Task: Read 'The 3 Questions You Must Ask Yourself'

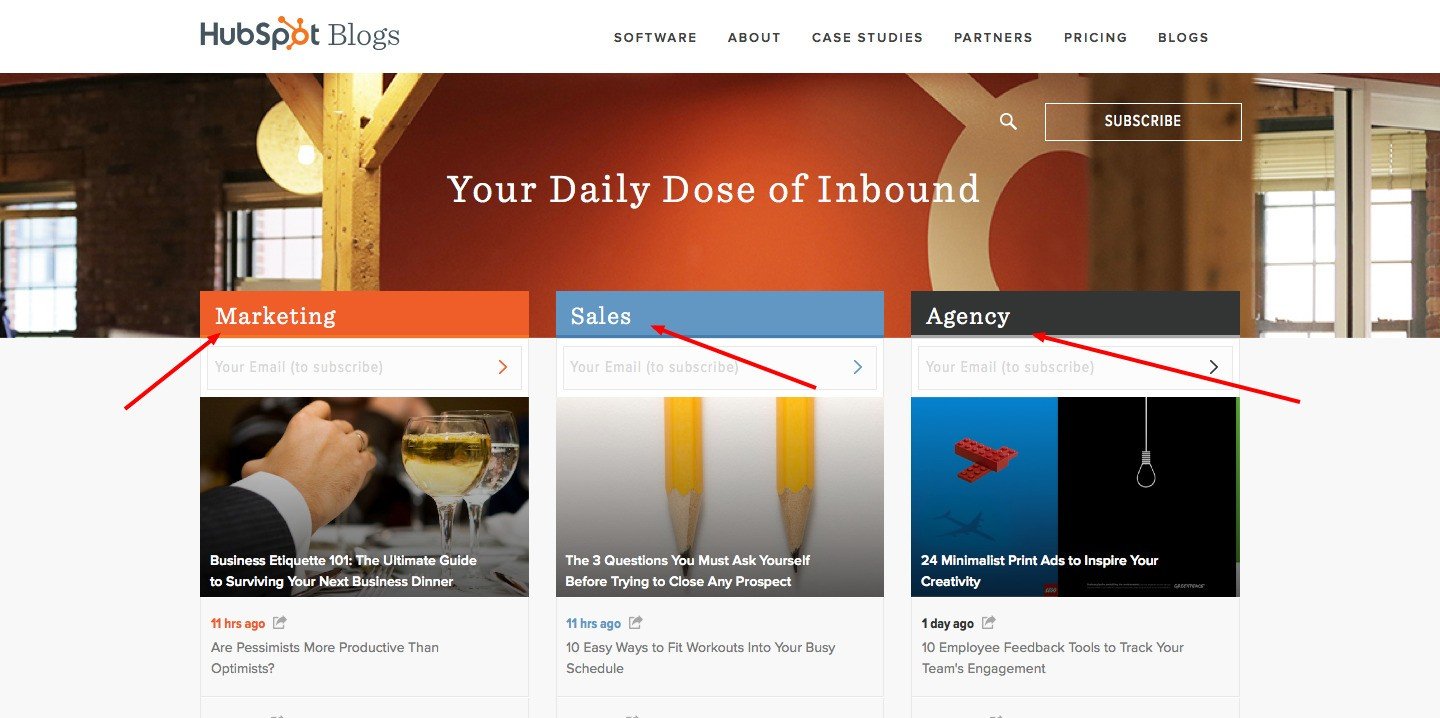Action: point(719,497)
